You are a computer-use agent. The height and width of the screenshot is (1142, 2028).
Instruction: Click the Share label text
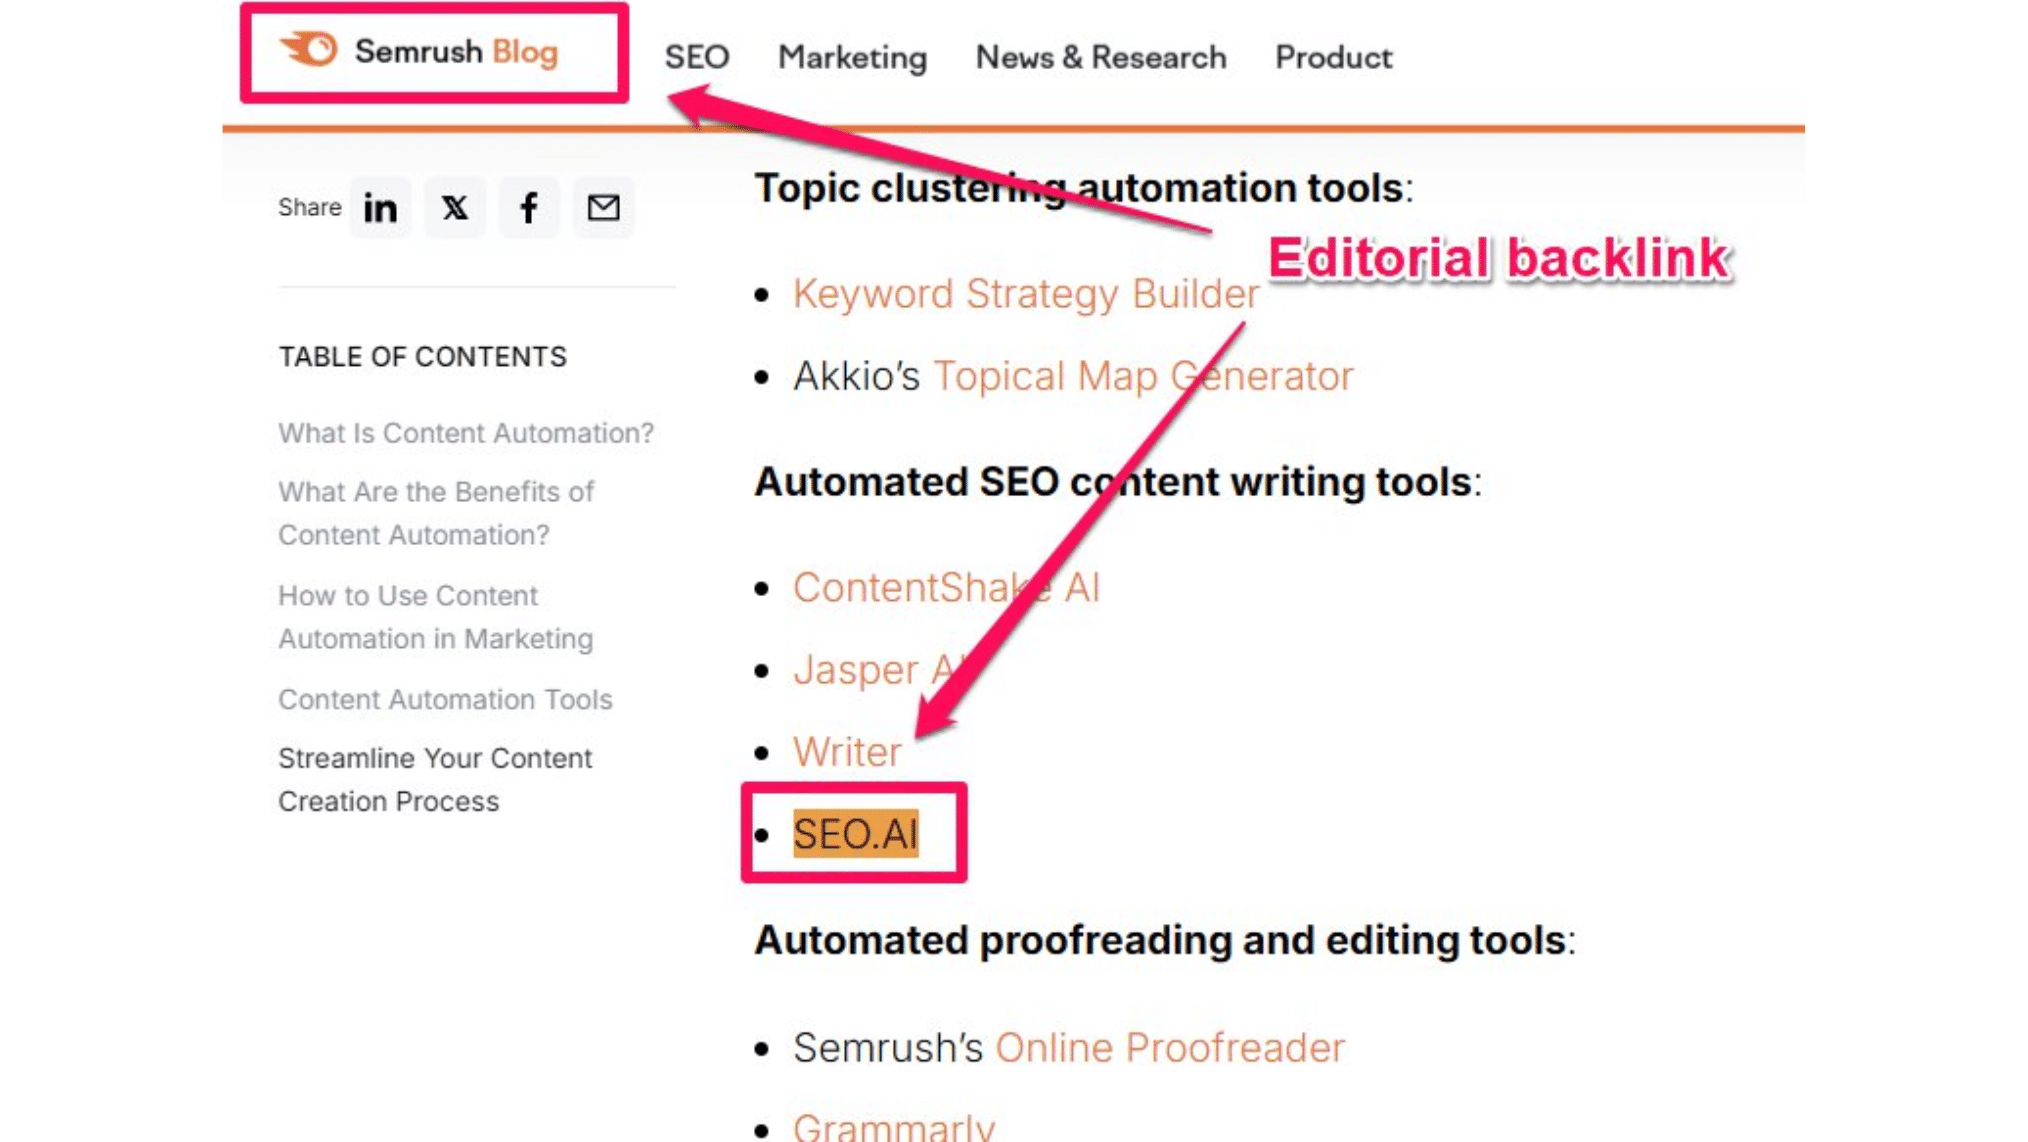[309, 207]
